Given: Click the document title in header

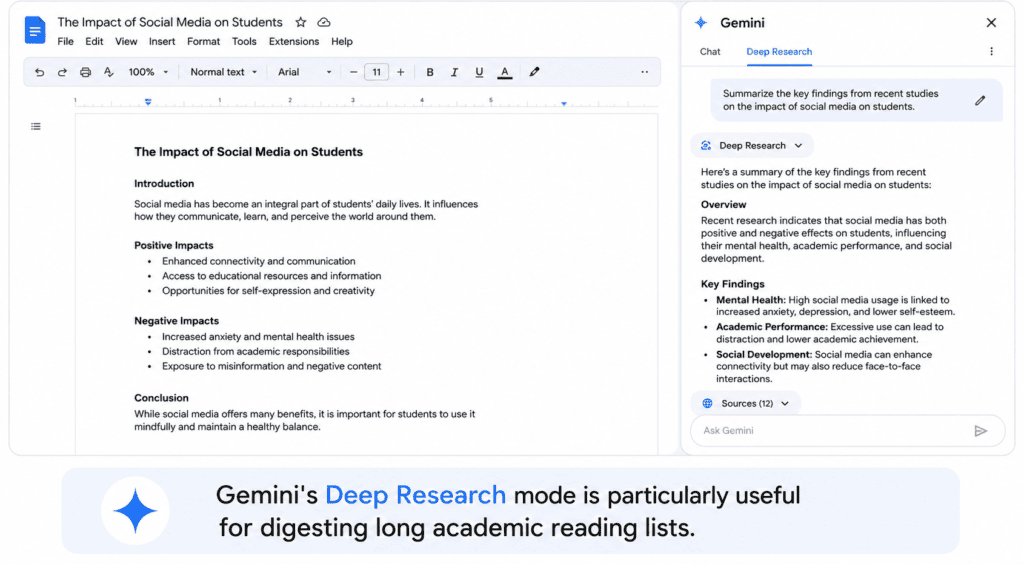Looking at the screenshot, I should click(170, 22).
